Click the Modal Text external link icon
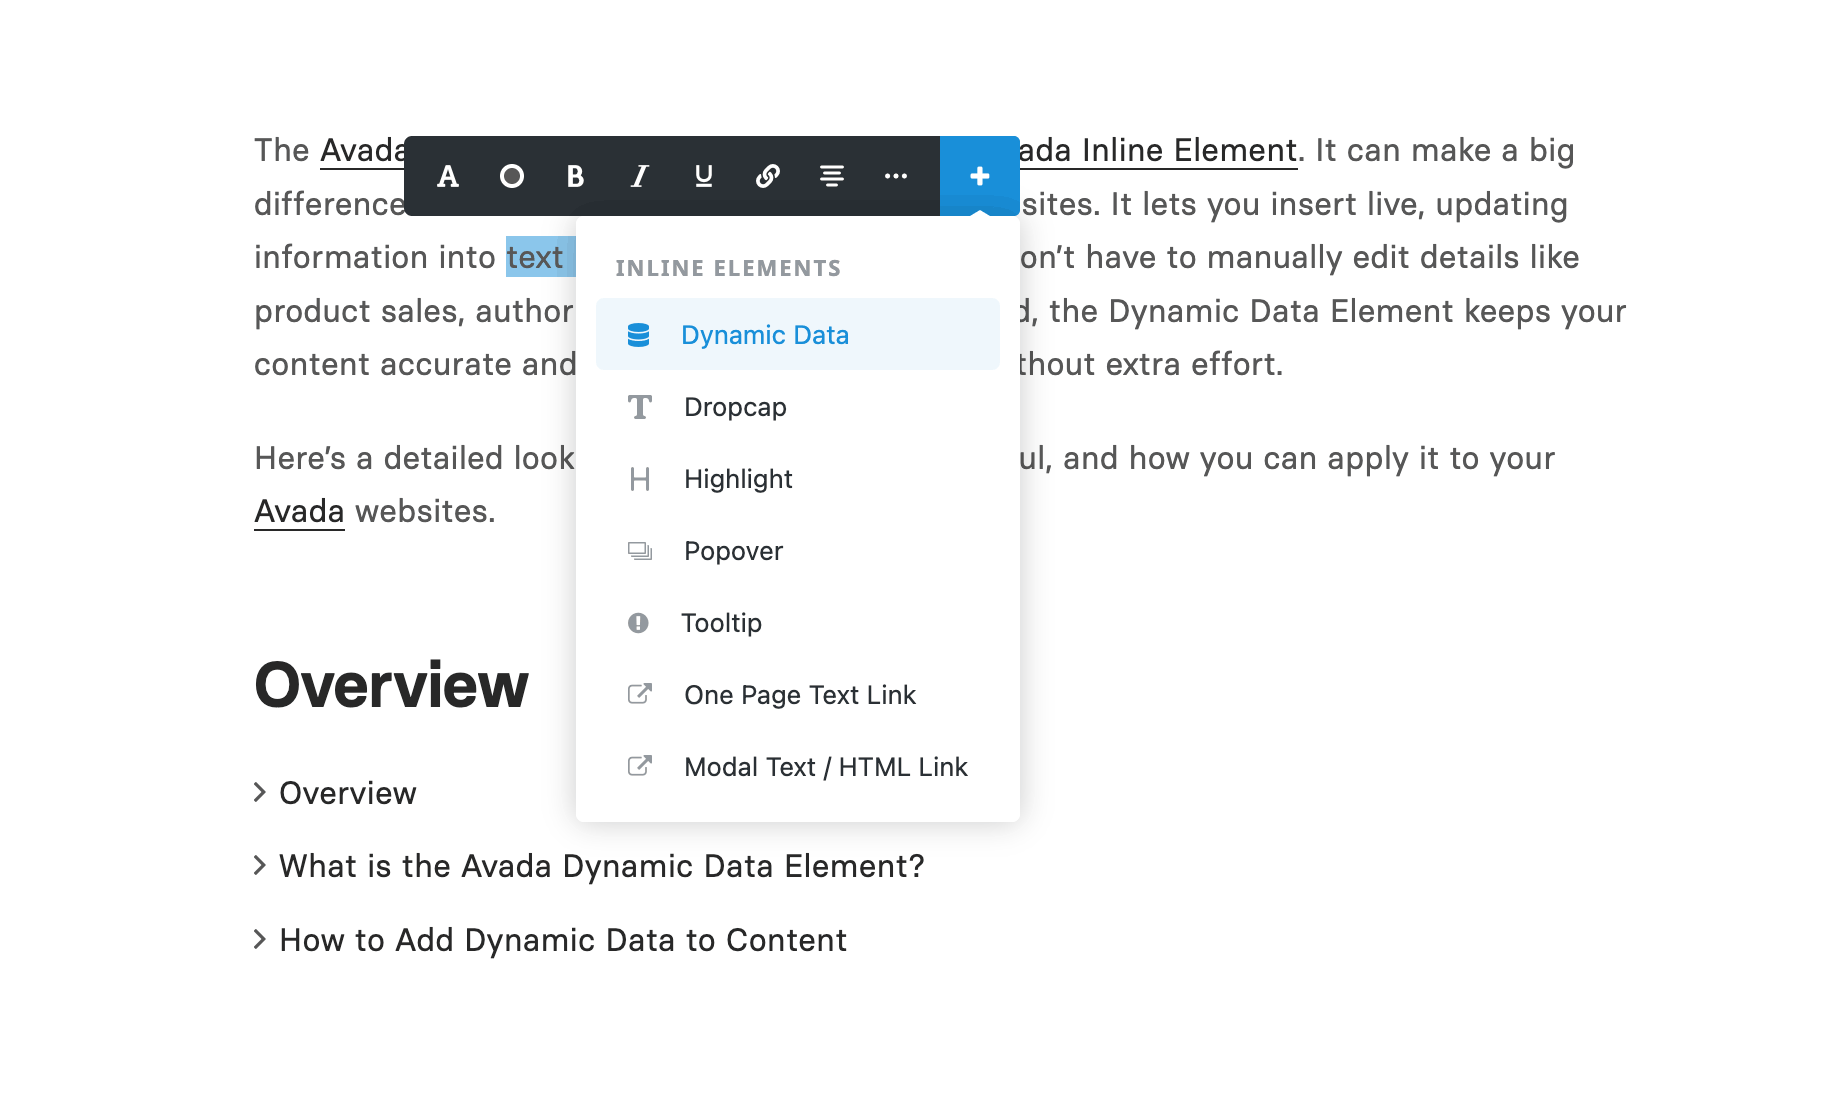 pos(640,766)
